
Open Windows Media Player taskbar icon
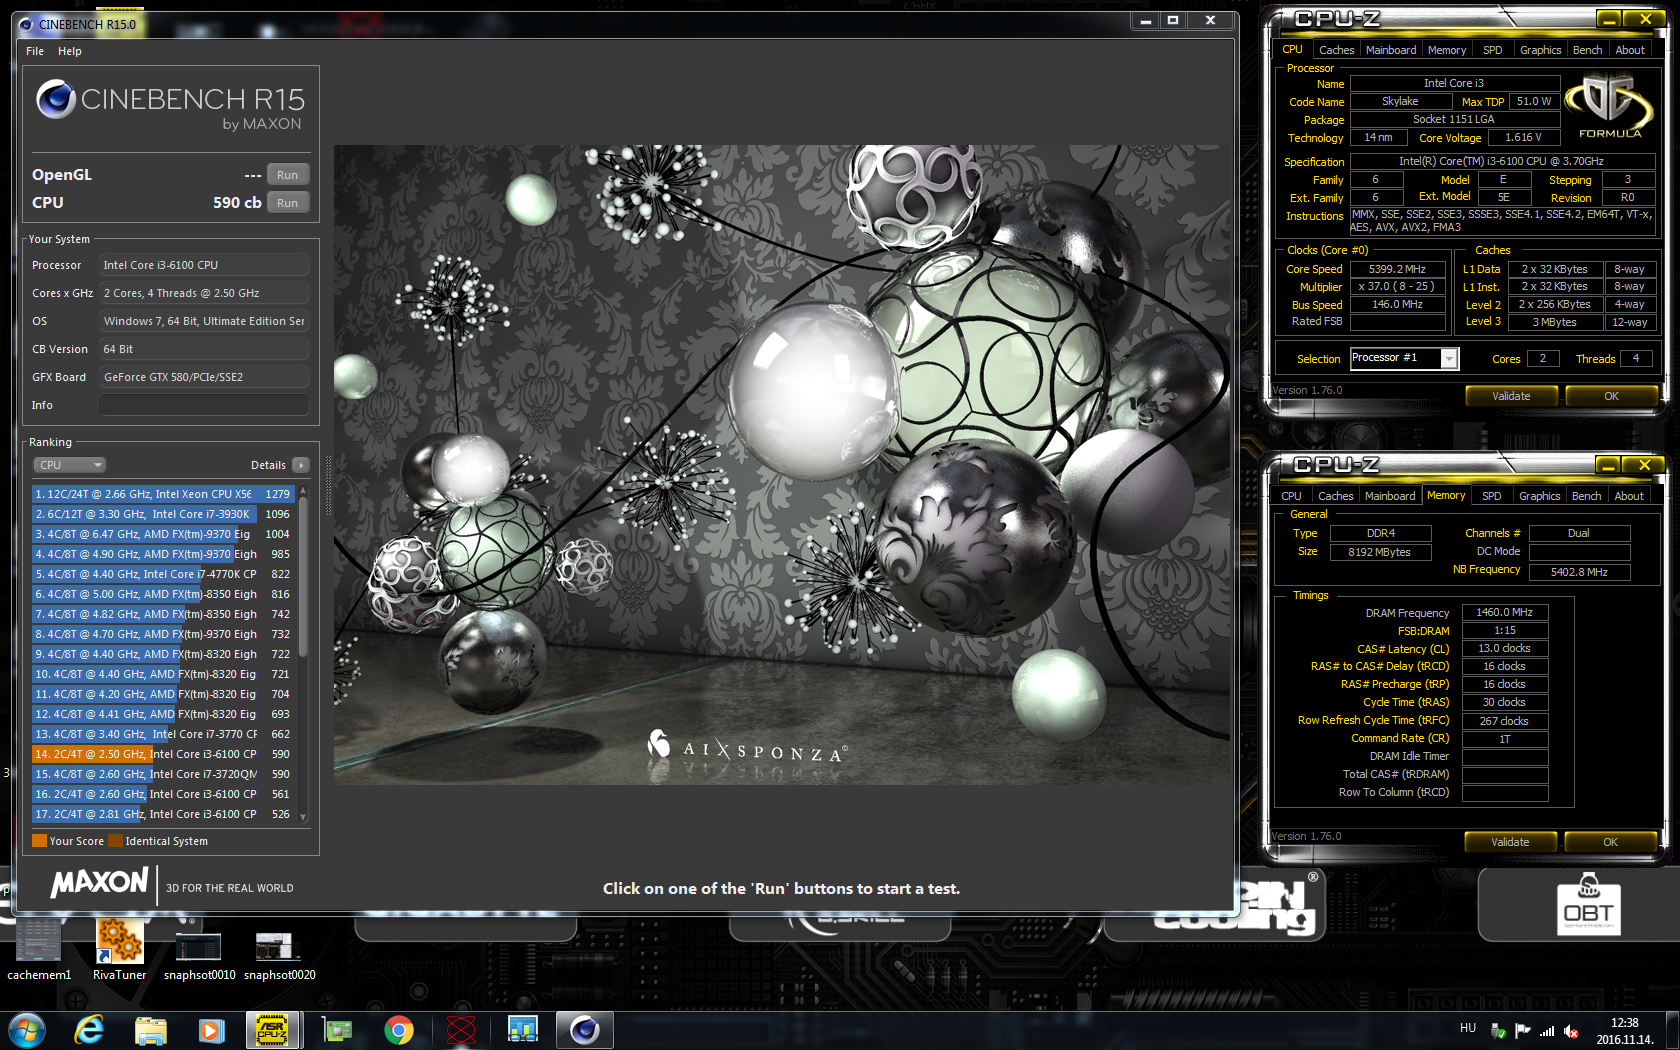[211, 1029]
